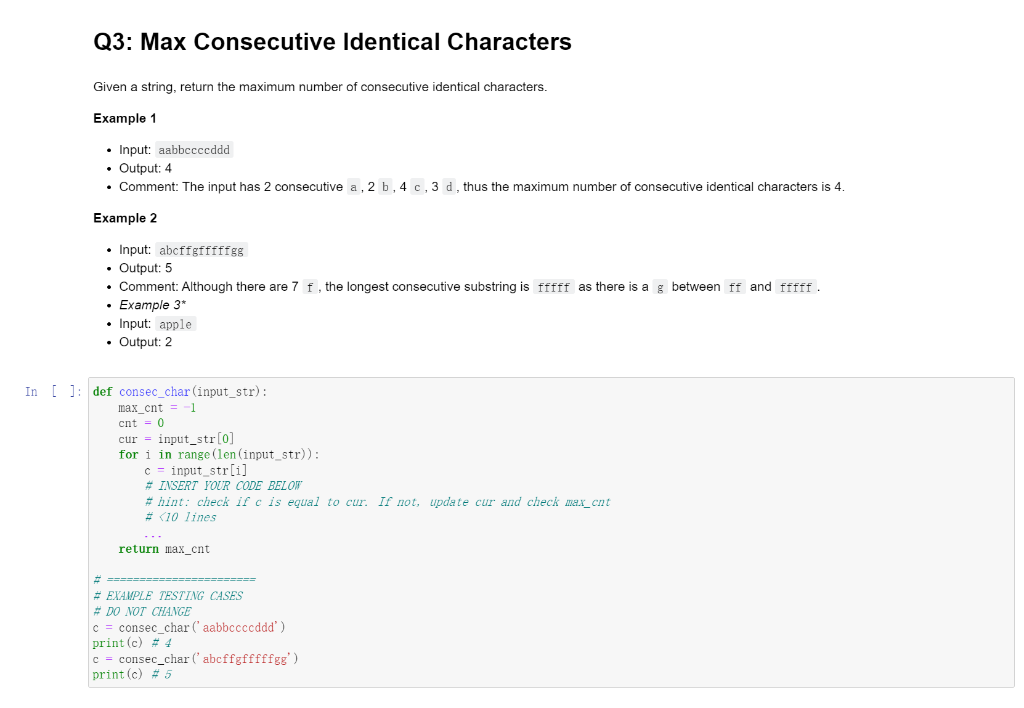1024x708 pixels.
Task: Click the 'c = input_str[i]' line
Action: tap(196, 470)
